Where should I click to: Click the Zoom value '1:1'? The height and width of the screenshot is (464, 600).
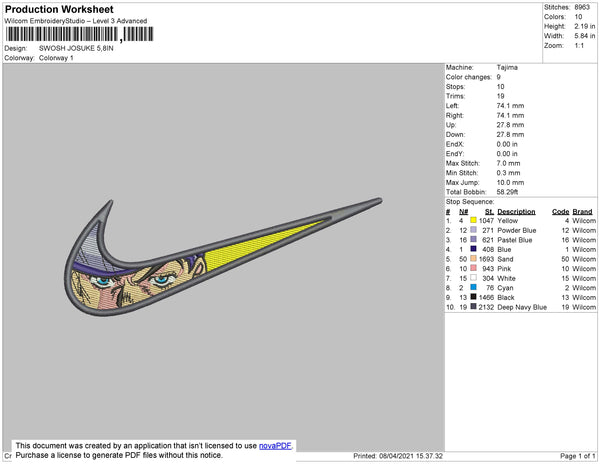[x=579, y=46]
